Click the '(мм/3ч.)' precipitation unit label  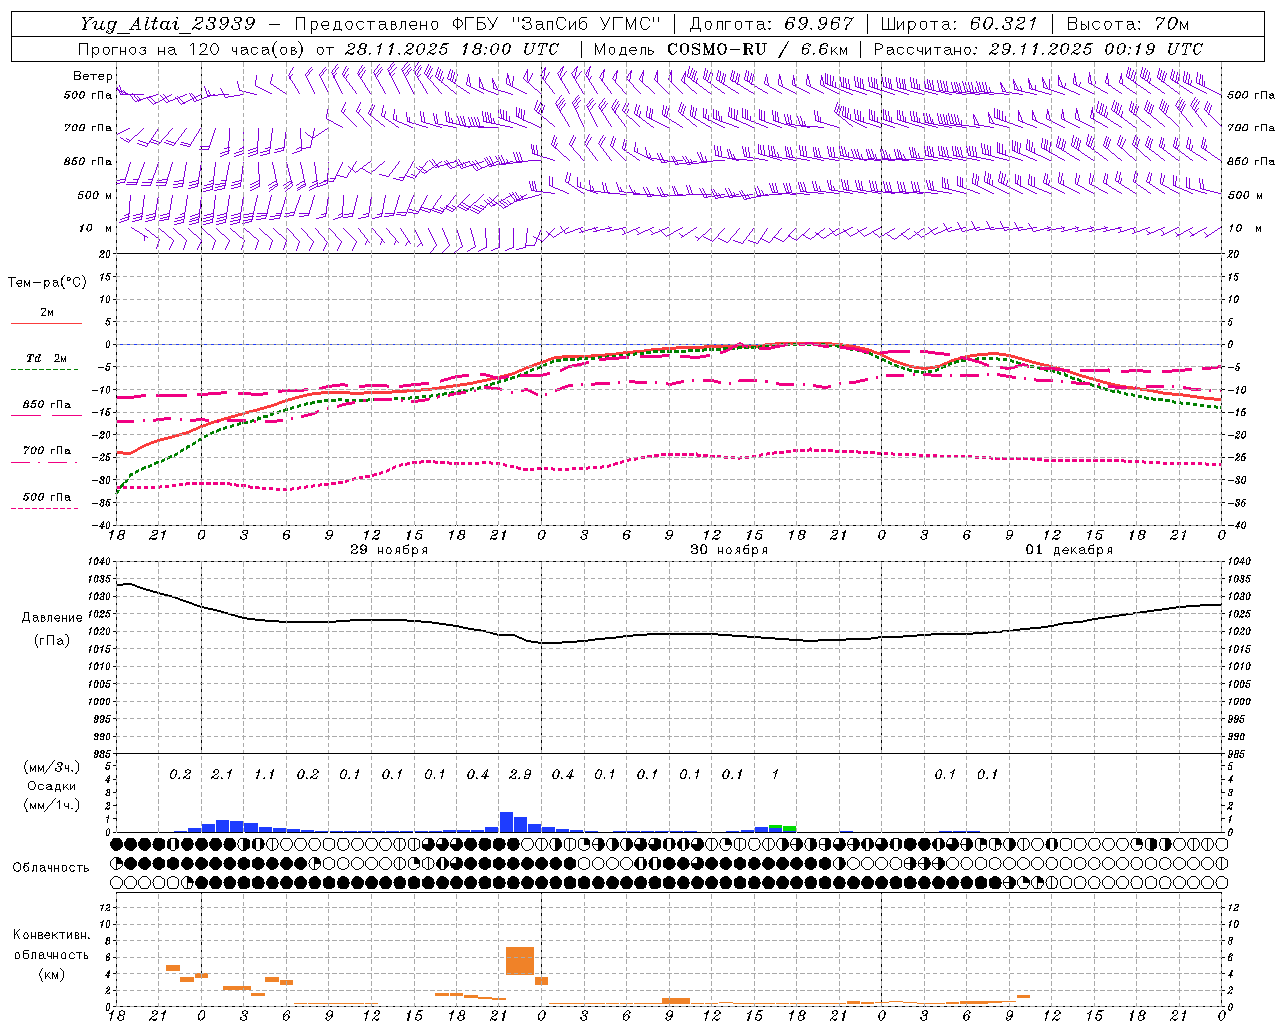(x=52, y=767)
